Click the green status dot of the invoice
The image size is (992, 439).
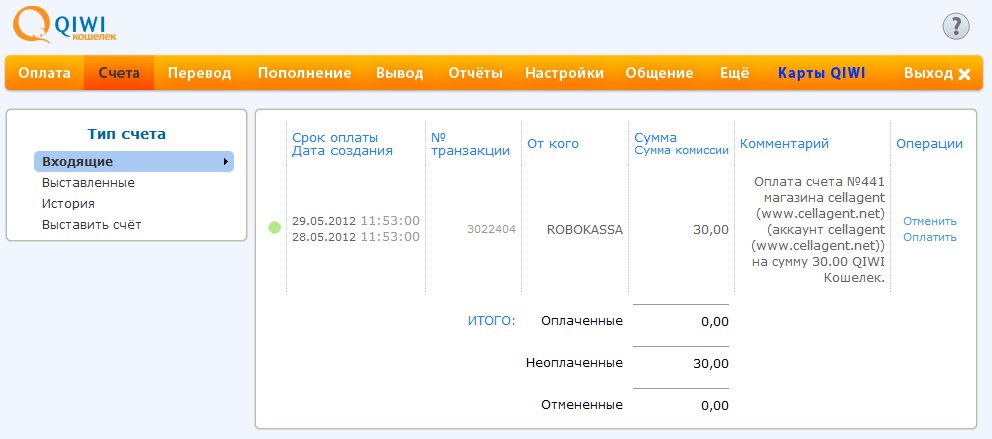pyautogui.click(x=275, y=228)
